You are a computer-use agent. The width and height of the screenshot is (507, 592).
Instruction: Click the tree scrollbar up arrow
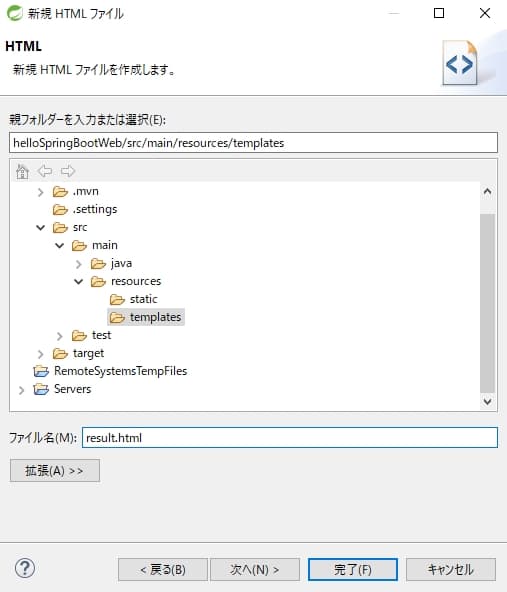pos(487,191)
